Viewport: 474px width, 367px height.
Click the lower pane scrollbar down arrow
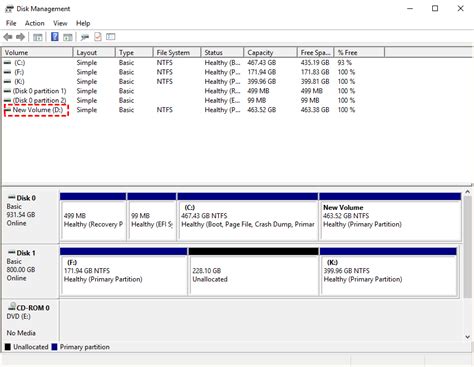click(x=467, y=337)
